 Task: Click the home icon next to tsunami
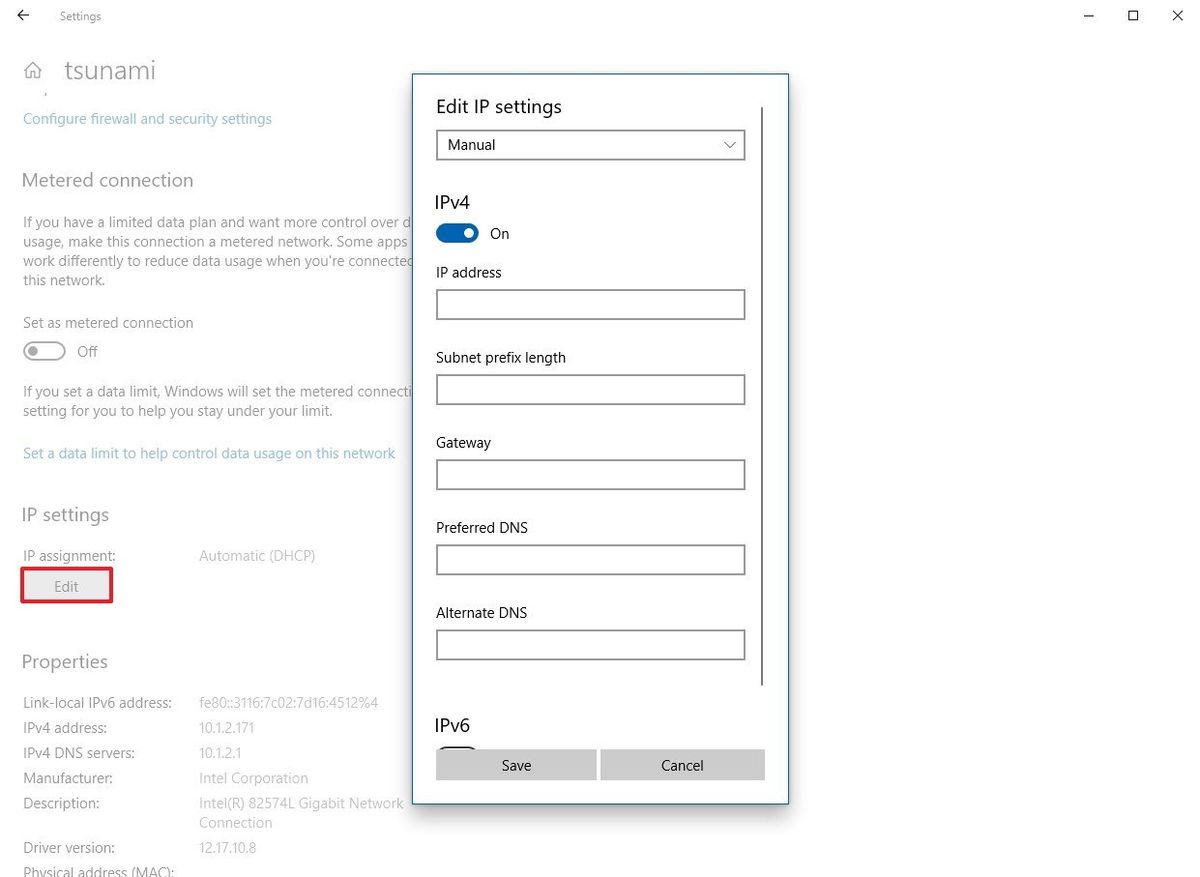pyautogui.click(x=34, y=69)
